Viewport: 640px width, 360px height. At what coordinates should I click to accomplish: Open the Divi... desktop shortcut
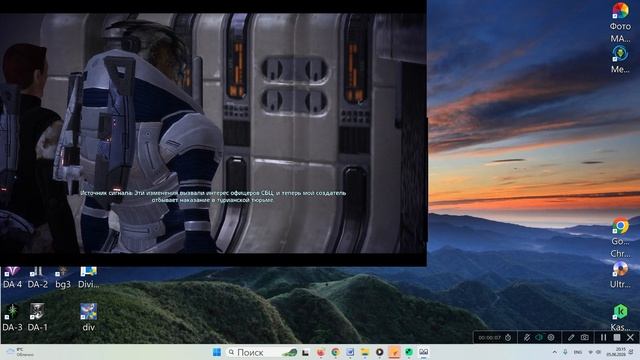(x=89, y=278)
